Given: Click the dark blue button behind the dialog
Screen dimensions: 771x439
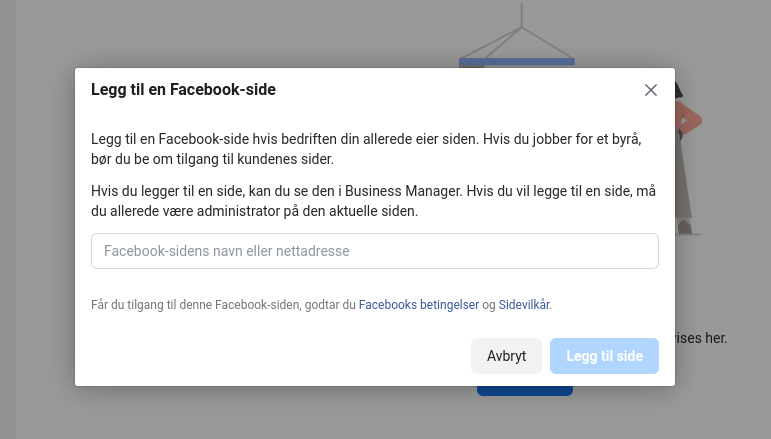Looking at the screenshot, I should coord(525,391).
